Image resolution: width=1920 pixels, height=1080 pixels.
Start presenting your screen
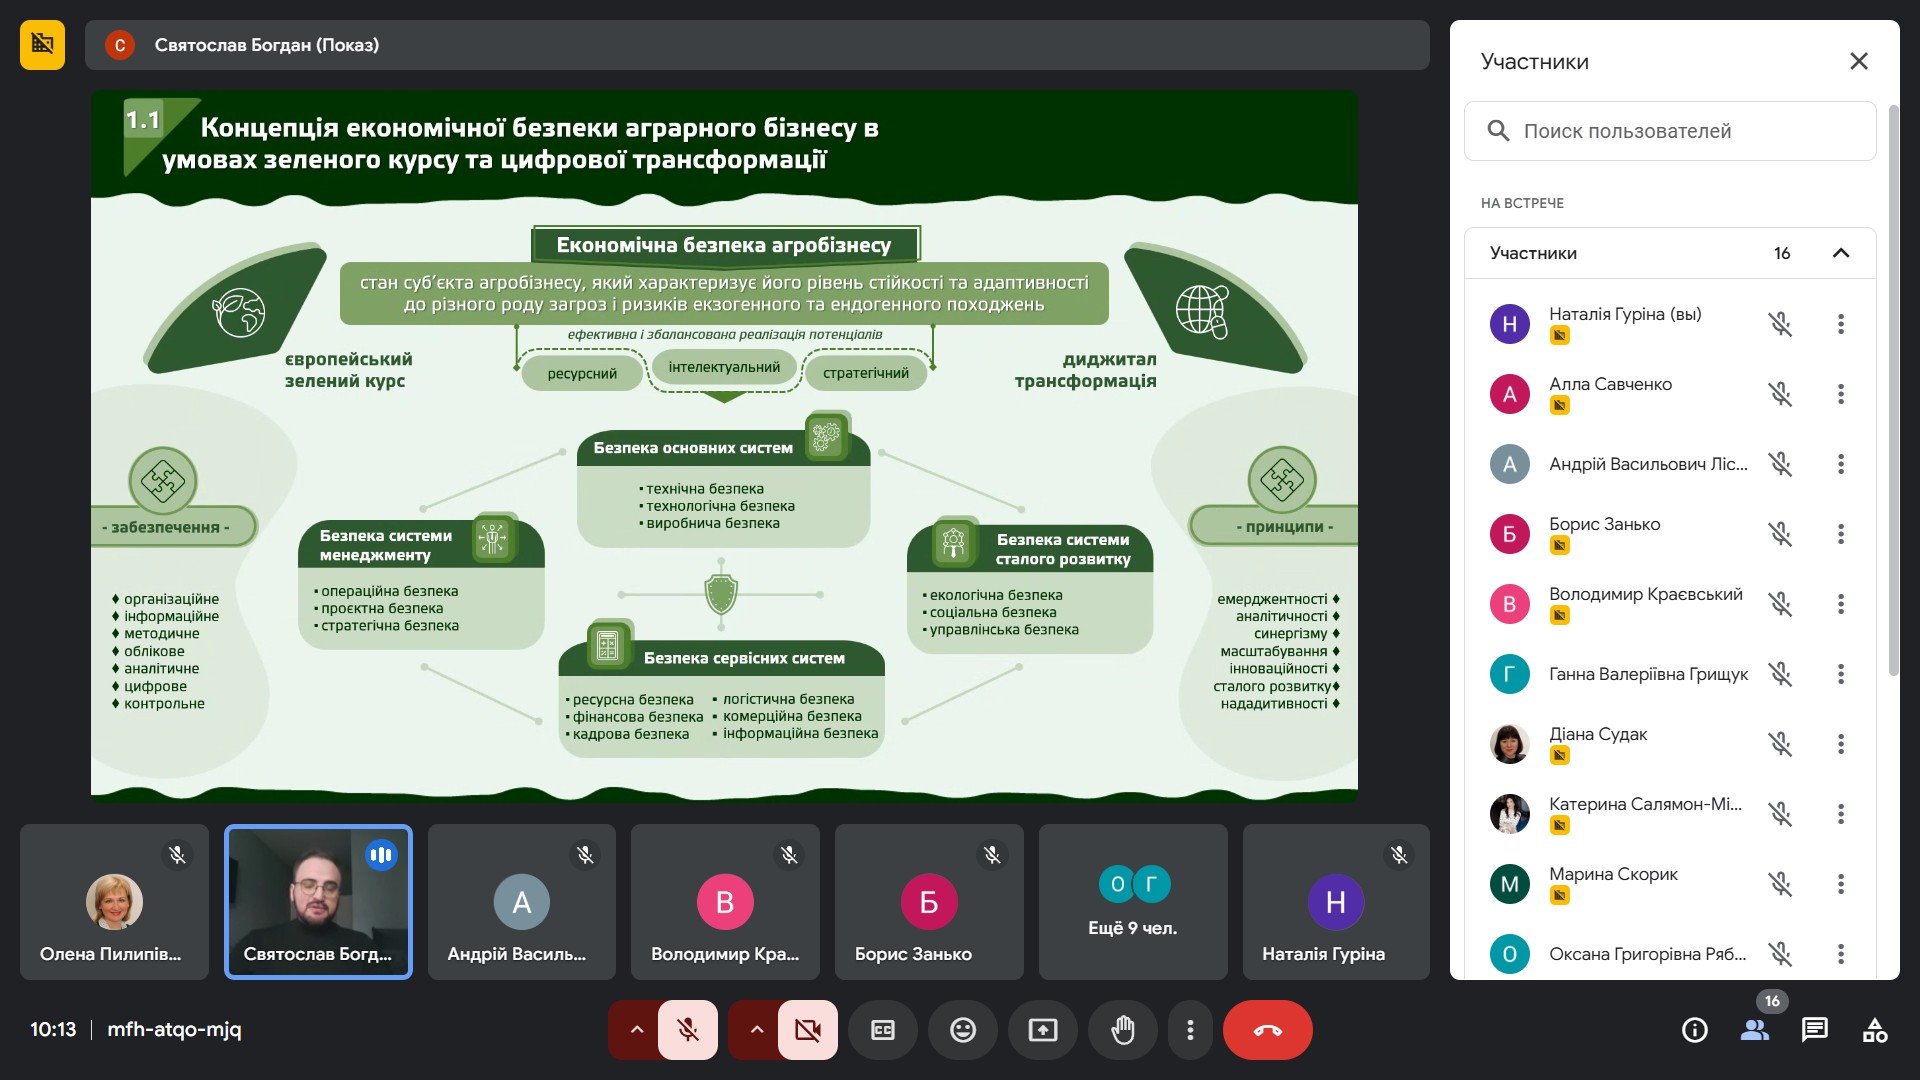click(x=1043, y=1030)
